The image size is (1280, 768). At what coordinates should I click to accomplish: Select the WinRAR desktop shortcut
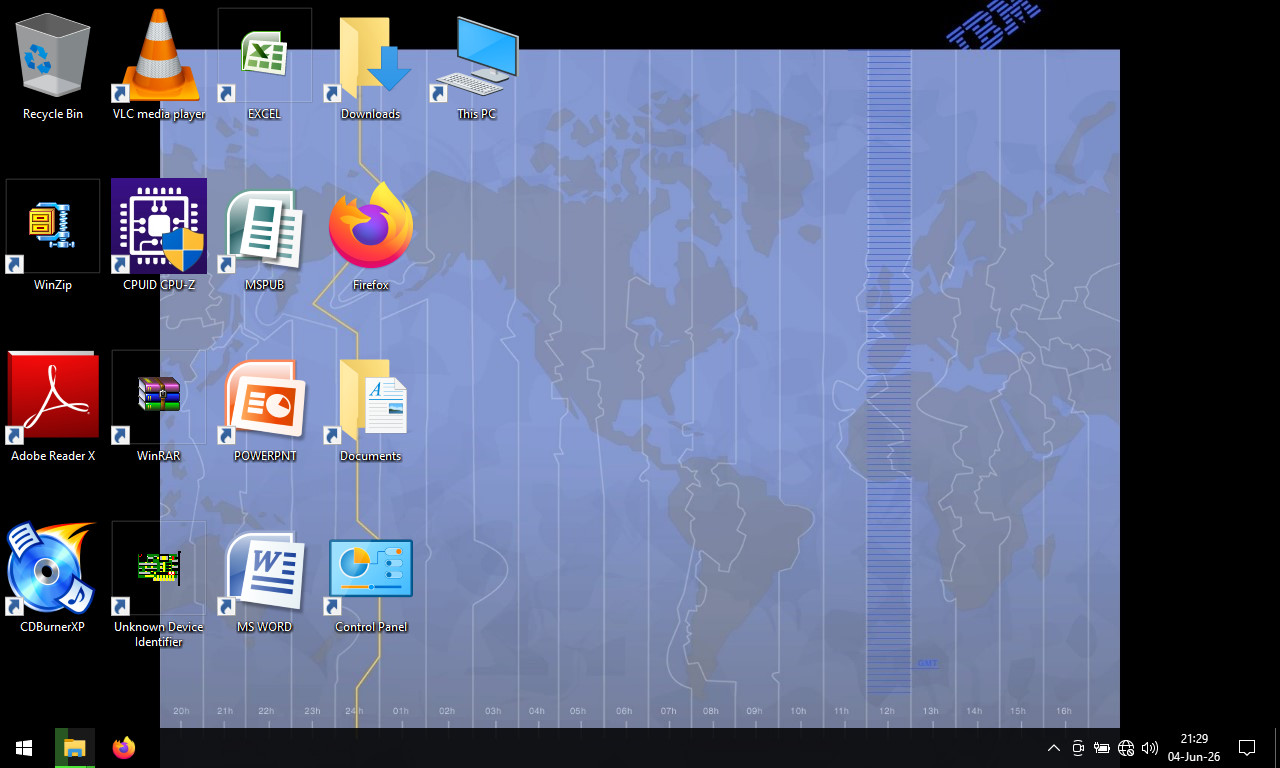point(159,407)
